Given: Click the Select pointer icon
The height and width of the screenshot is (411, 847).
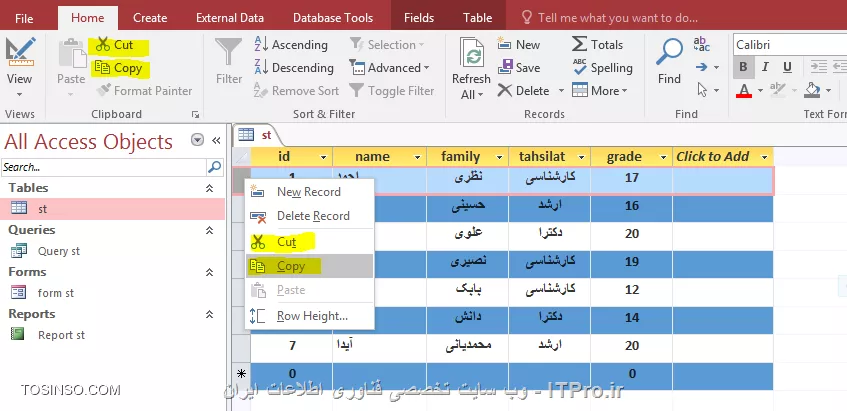Looking at the screenshot, I should click(x=702, y=90).
